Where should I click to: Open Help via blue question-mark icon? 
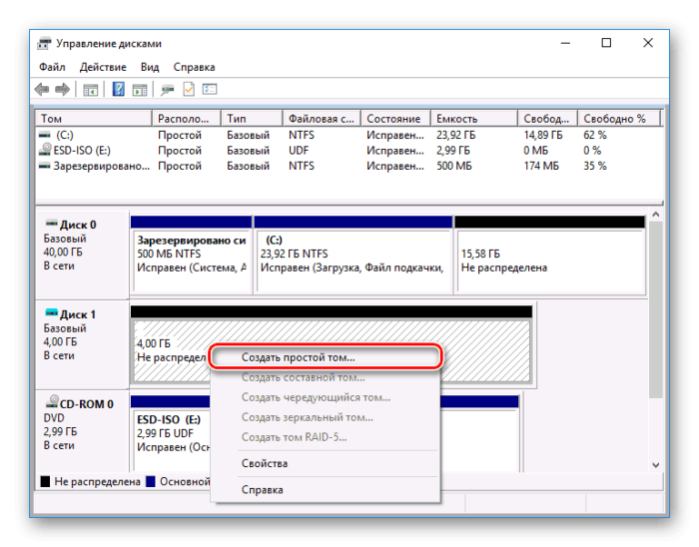118,89
